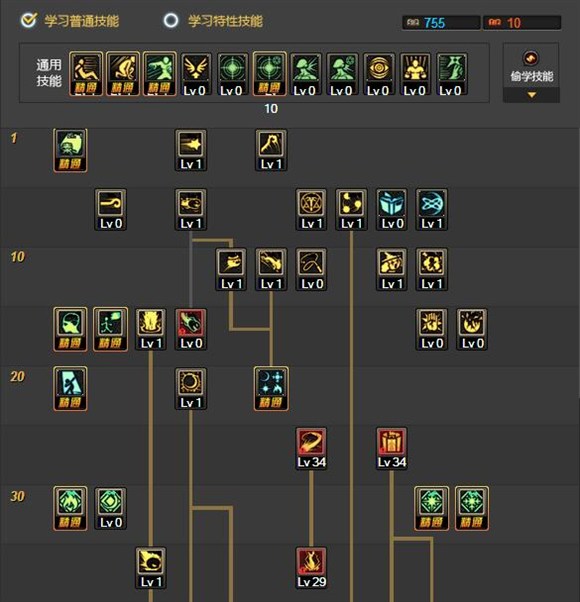Select the red flame skill at Lv 29
580x602 pixels.
pyautogui.click(x=311, y=568)
